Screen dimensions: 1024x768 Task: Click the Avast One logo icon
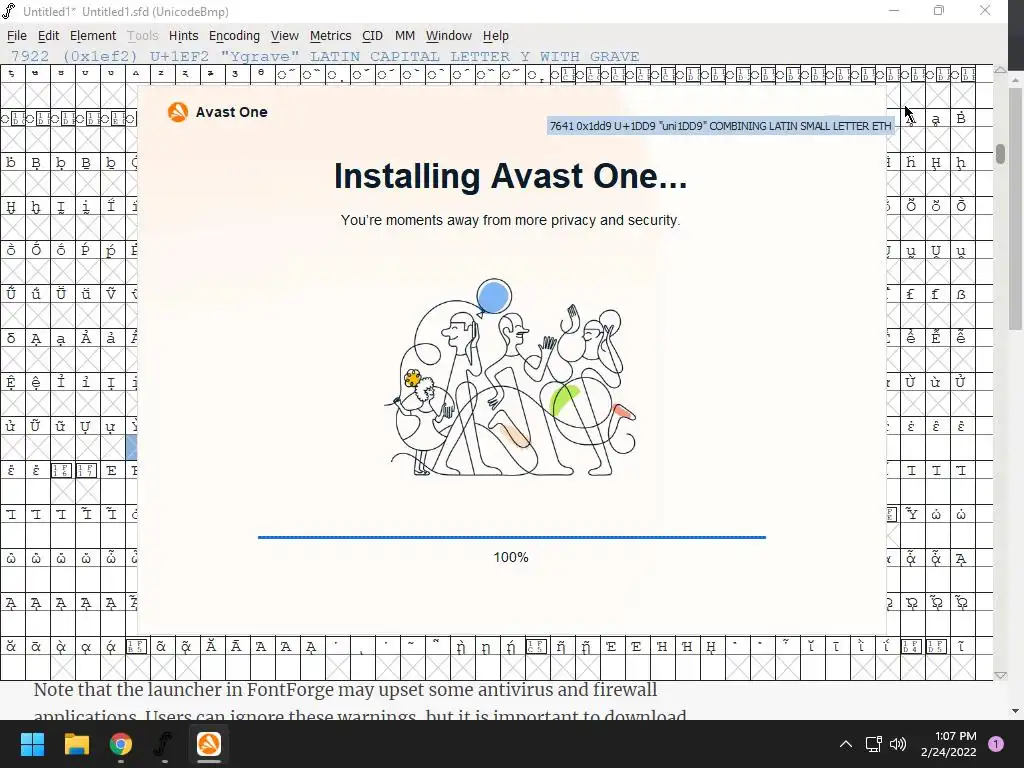coord(178,112)
